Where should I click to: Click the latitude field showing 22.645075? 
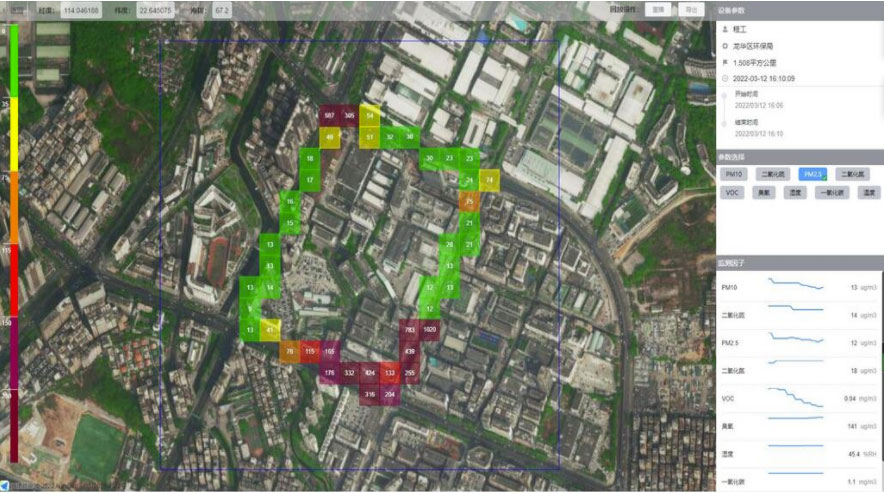(x=155, y=9)
